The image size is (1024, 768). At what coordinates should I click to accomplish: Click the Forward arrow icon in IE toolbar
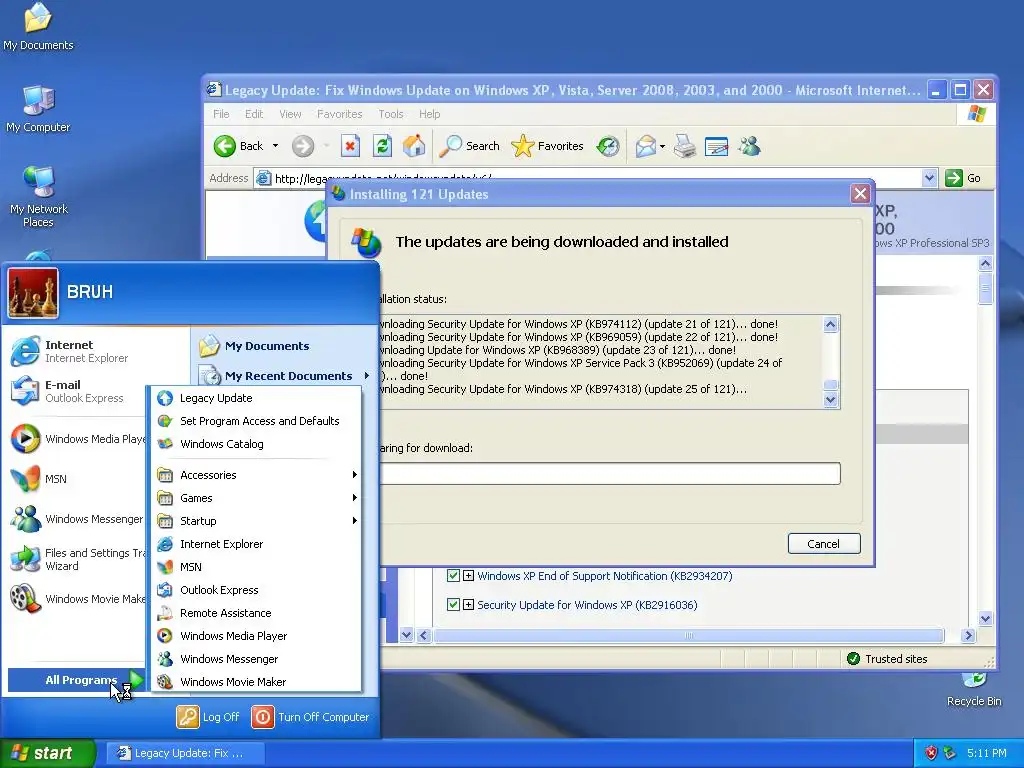(302, 146)
